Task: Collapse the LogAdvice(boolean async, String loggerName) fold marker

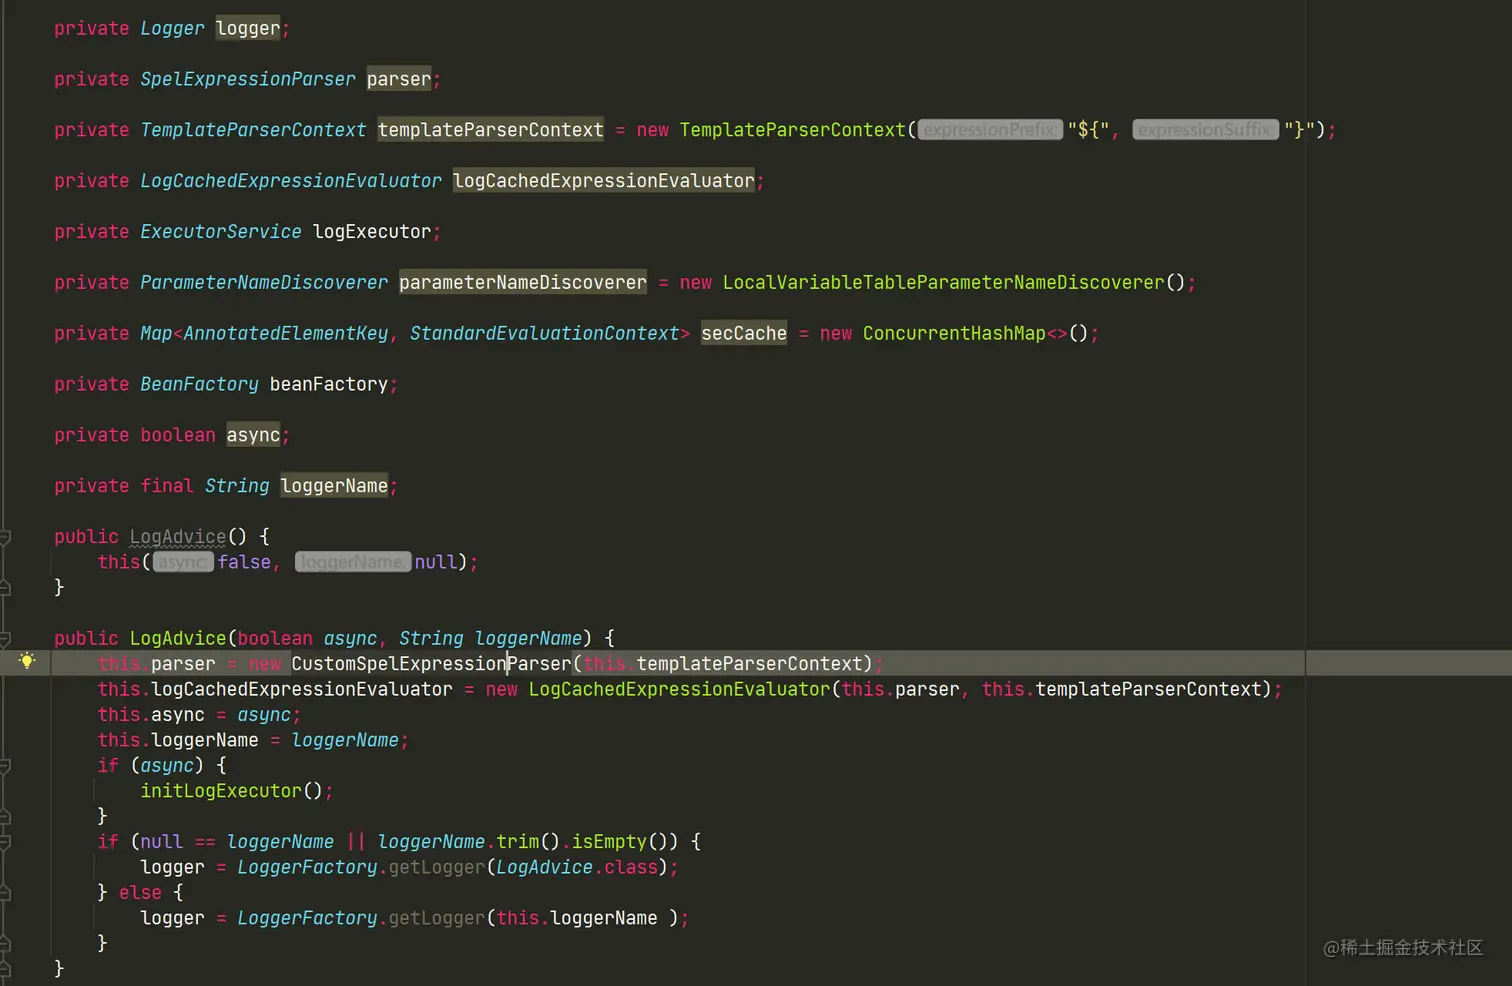Action: tap(4, 639)
